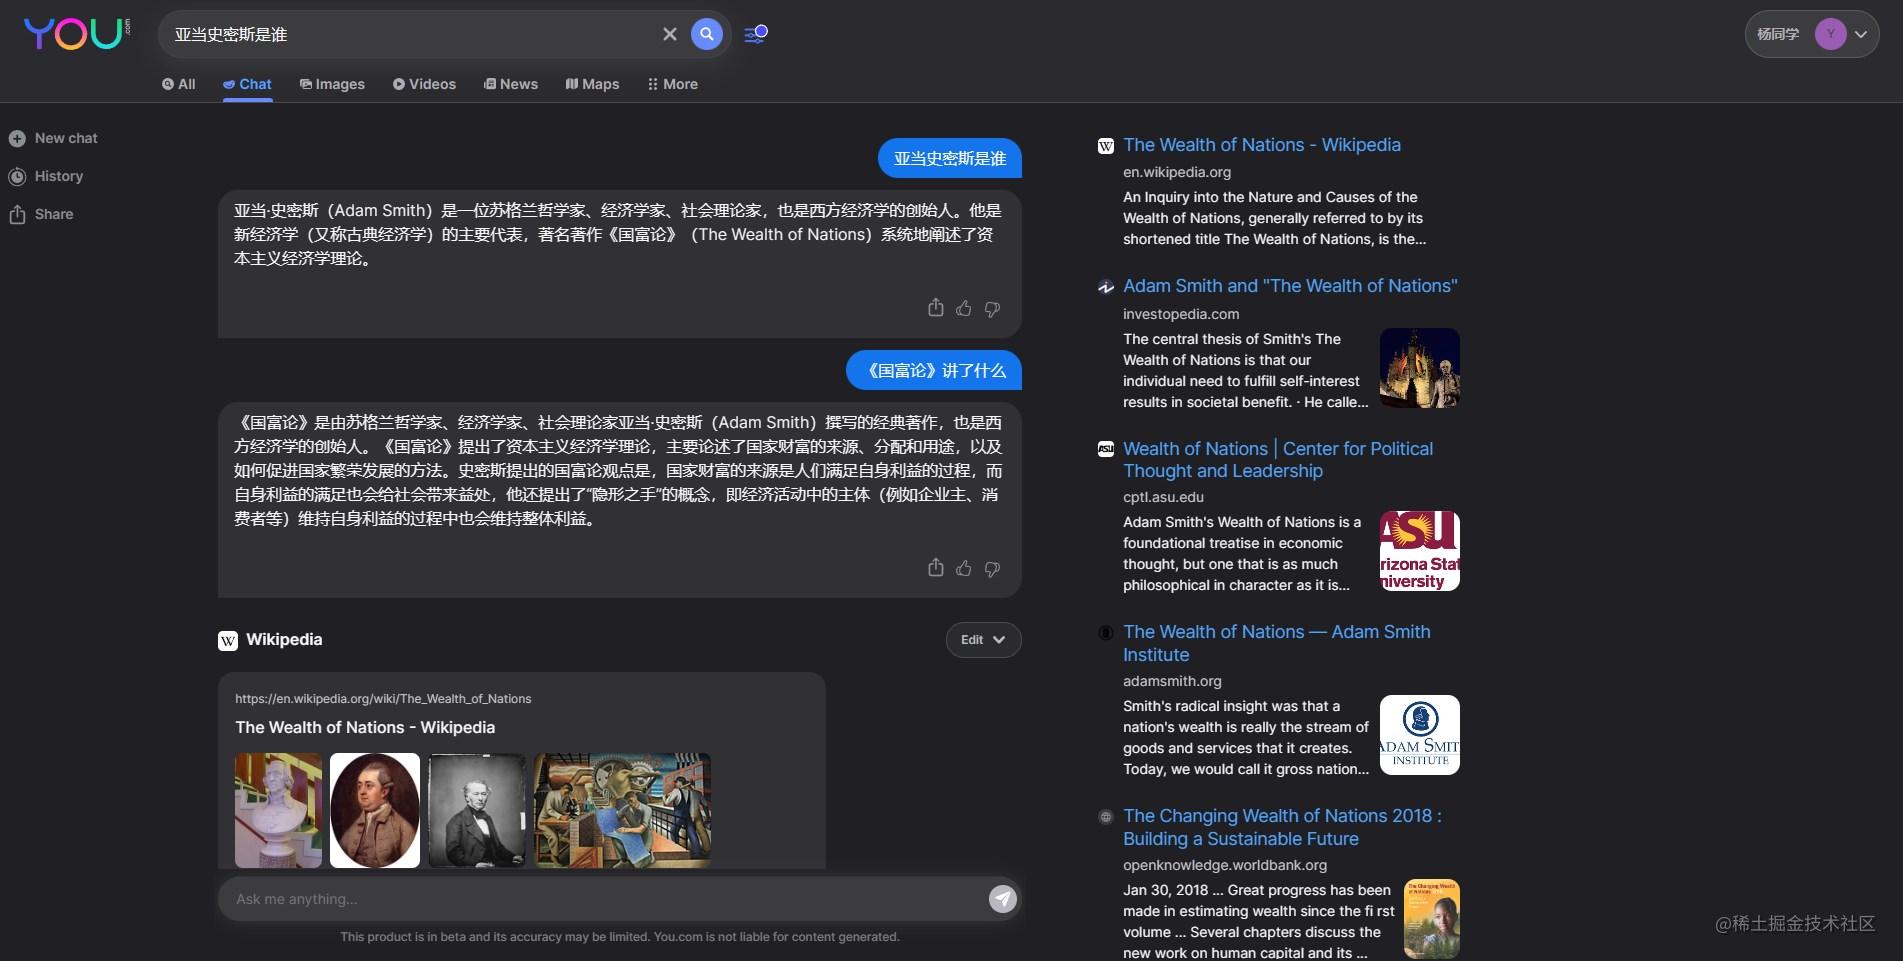Screen dimensions: 1903x961
Task: Open Adam Smith and The Wealth of Nations result
Action: [x=1290, y=286]
